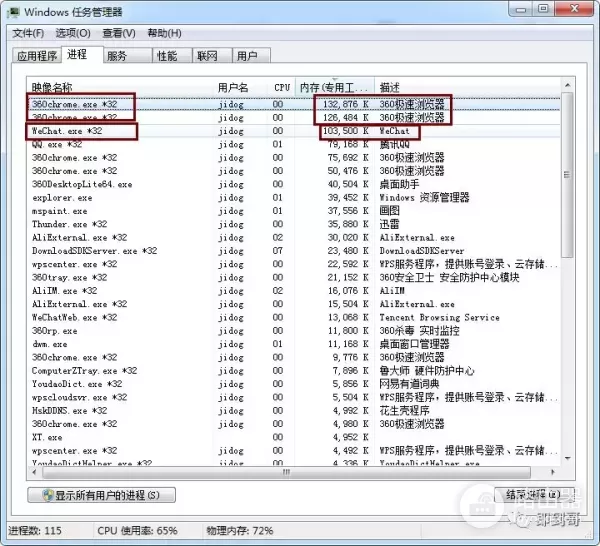The image size is (600, 546).
Task: Select the 360DesktopLite64.exe process
Action: [x=82, y=184]
